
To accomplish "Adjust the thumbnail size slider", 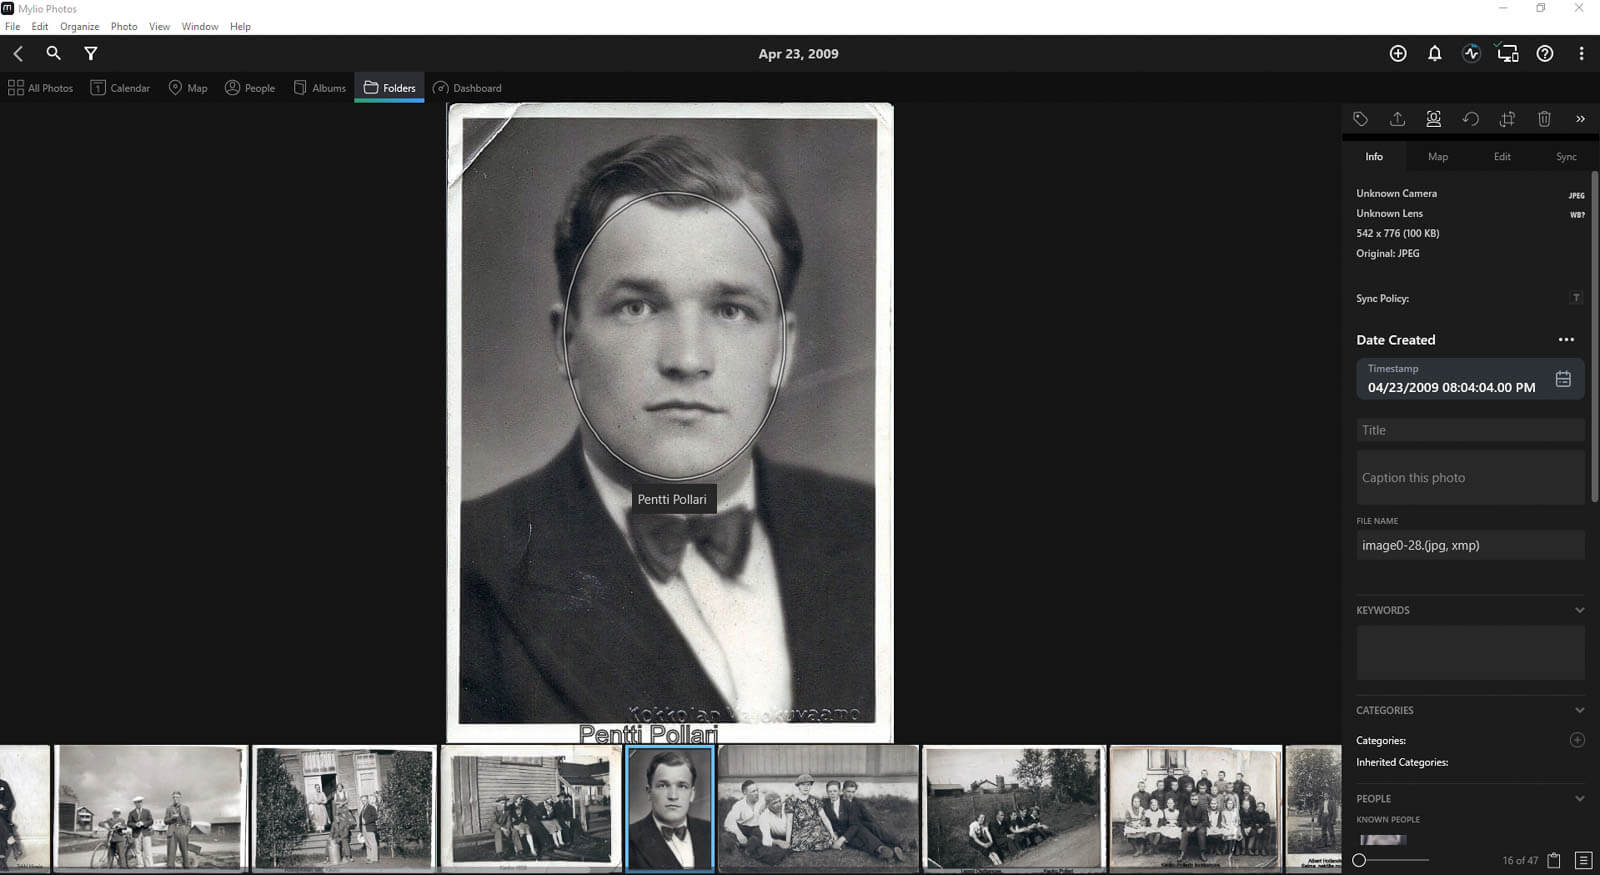I will click(x=1390, y=860).
